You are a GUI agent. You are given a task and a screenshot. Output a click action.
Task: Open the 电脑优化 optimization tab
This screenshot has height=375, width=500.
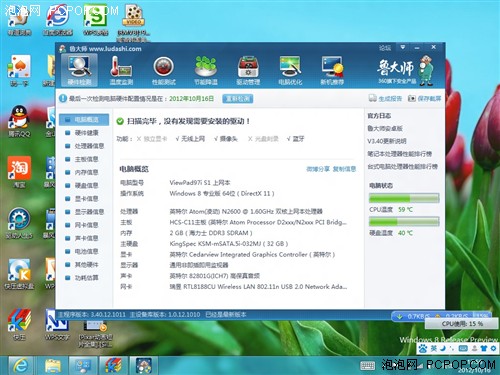pos(290,70)
